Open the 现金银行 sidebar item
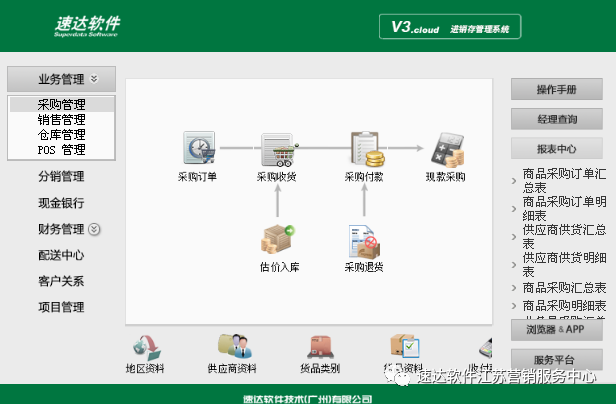 tap(61, 203)
